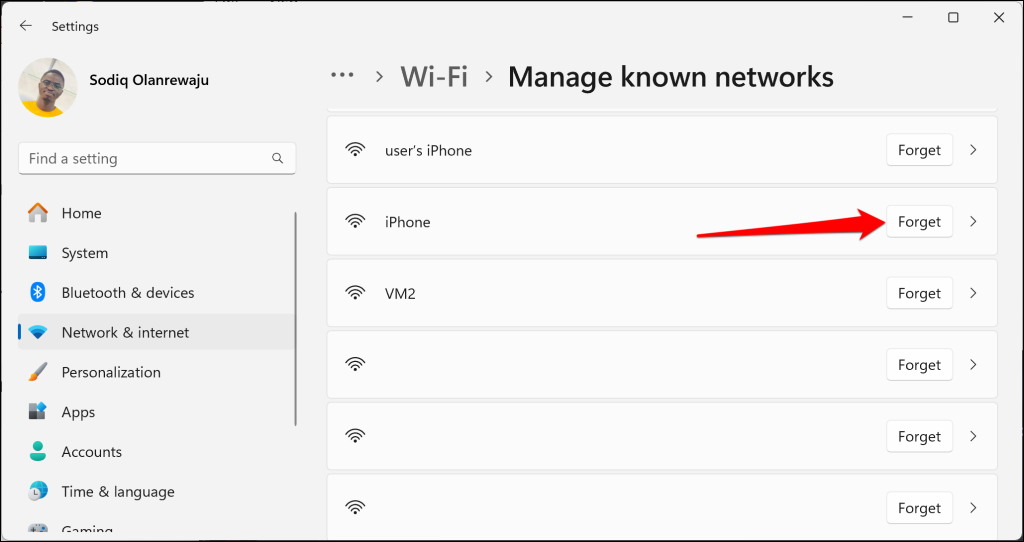Open the breadcrumb ellipsis menu

pos(343,76)
